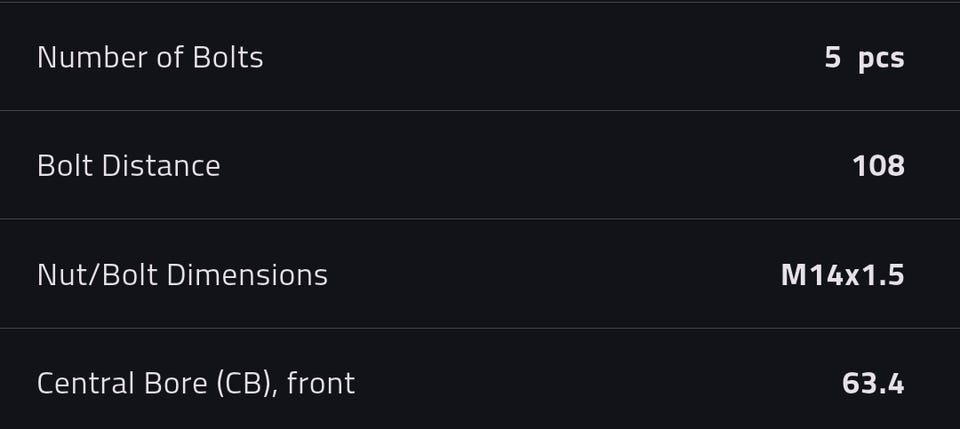960x429 pixels.
Task: Click the word Bolt in Bolt Distance
Action: pyautogui.click(x=63, y=165)
